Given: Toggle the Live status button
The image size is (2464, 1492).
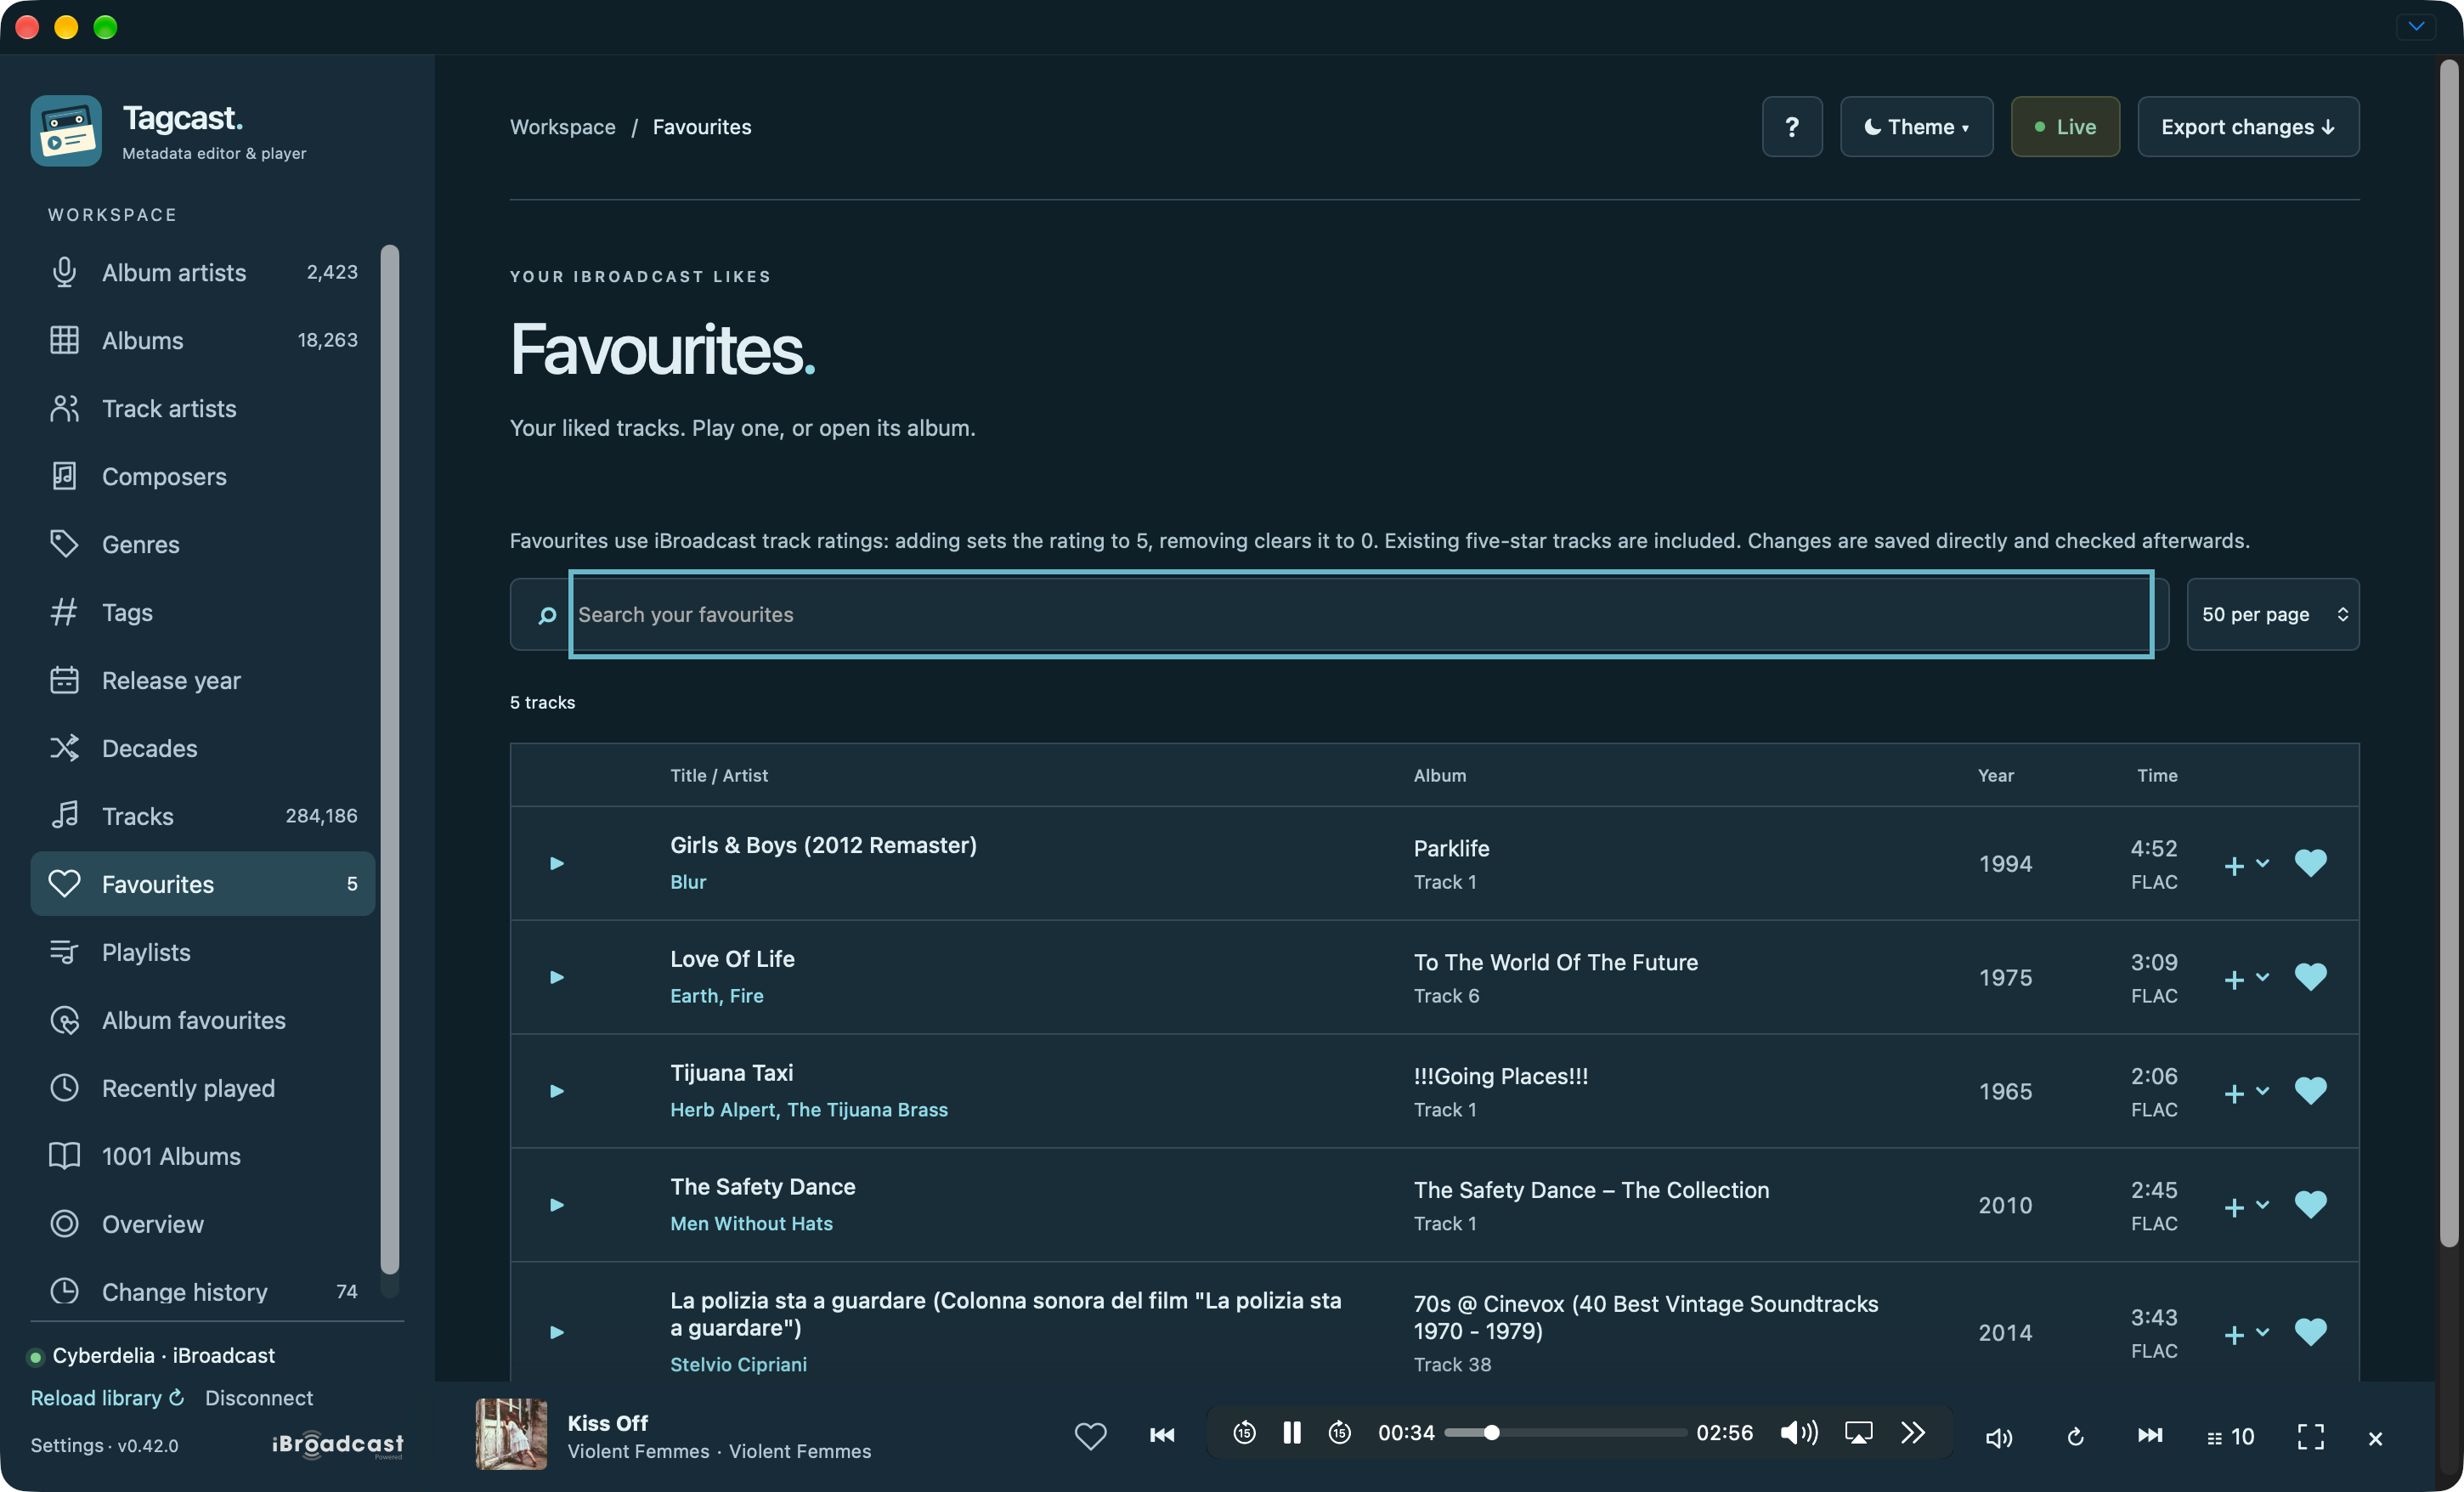Looking at the screenshot, I should (x=2065, y=127).
